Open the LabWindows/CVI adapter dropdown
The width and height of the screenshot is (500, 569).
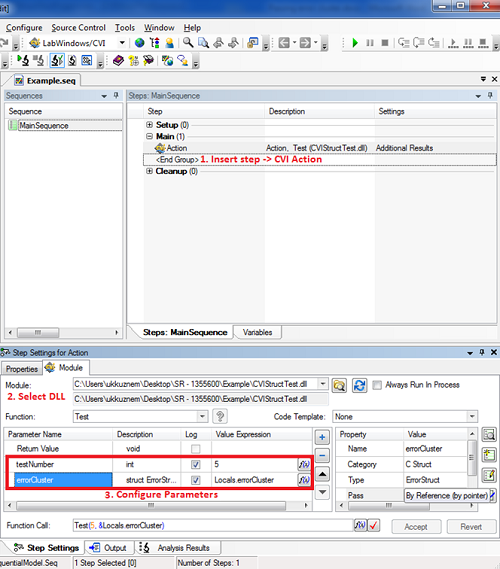(122, 43)
